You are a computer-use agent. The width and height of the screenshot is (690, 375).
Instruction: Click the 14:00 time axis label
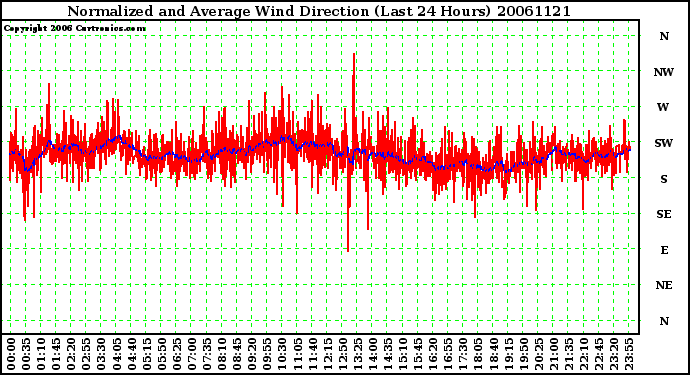click(x=373, y=354)
